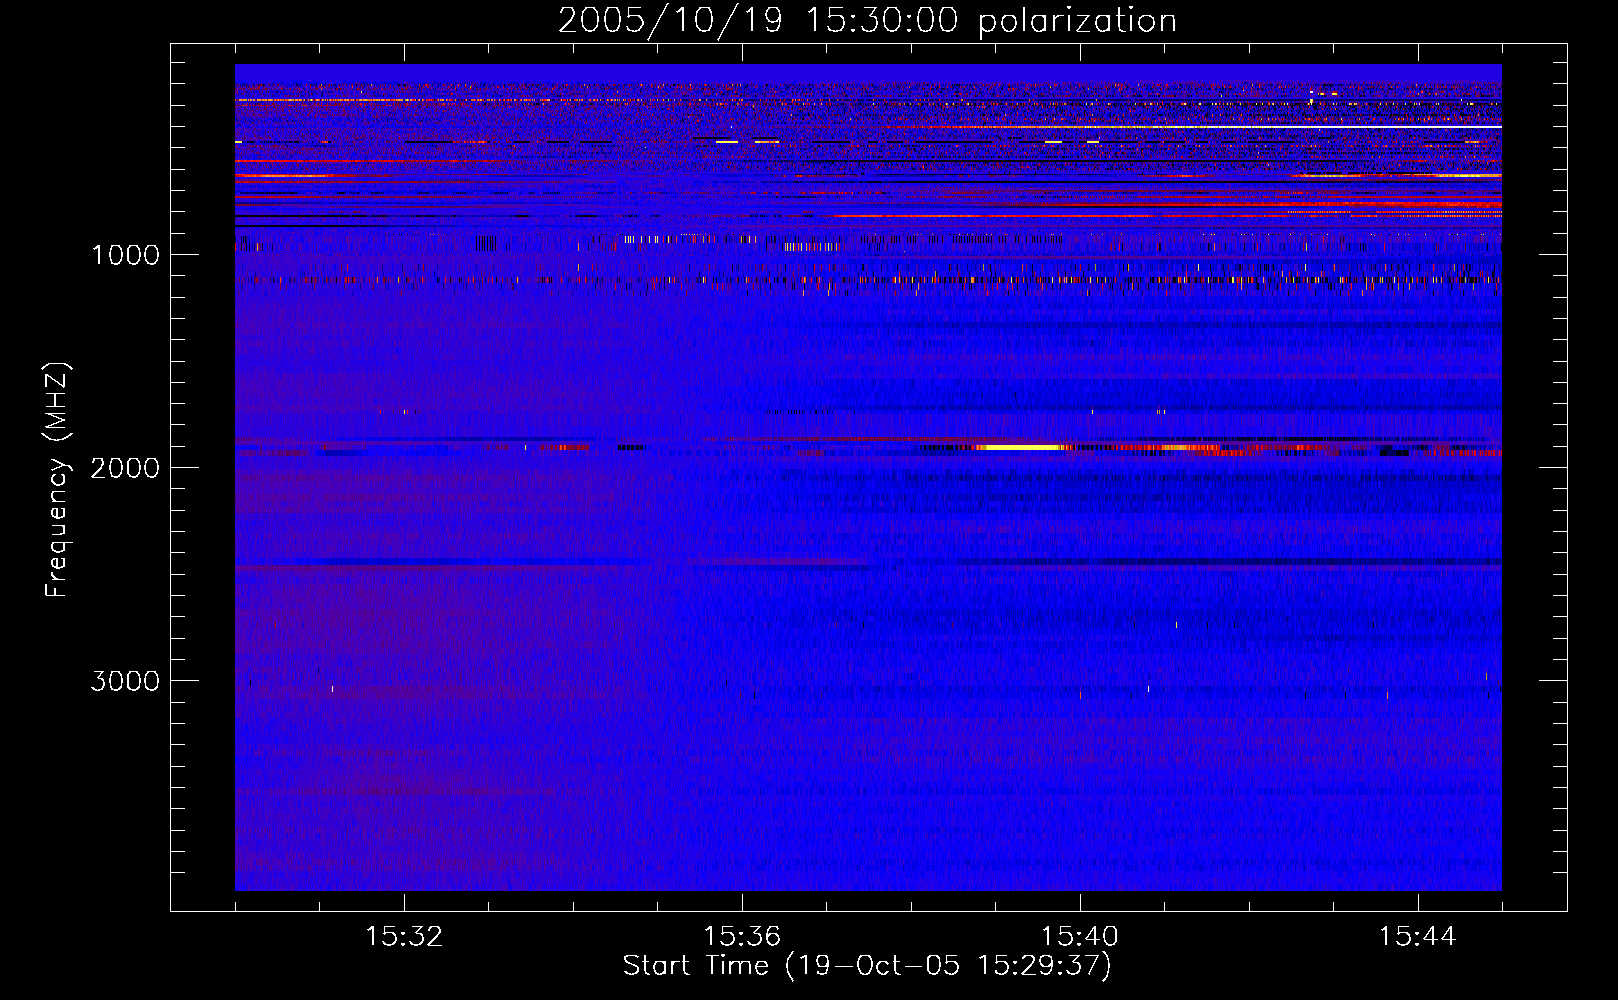Click the bright yellow burst near 2000 MHz
The height and width of the screenshot is (1000, 1618).
[1020, 448]
